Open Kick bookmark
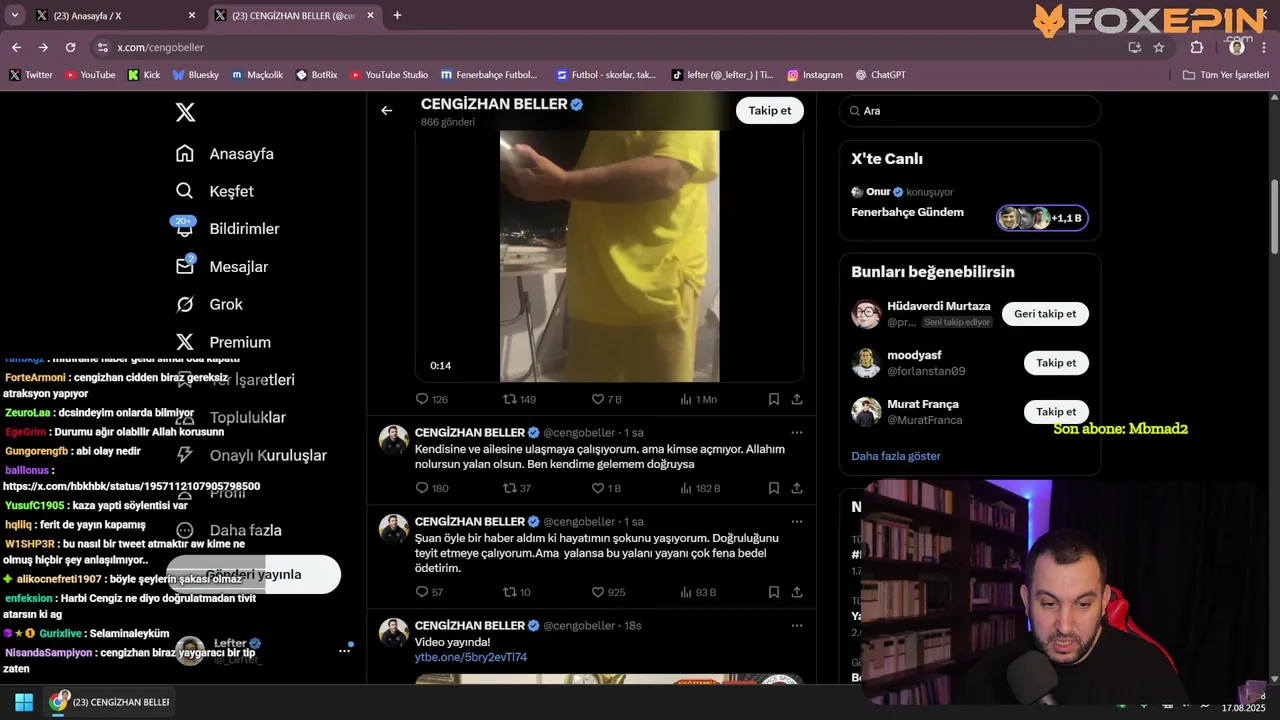This screenshot has height=720, width=1280. 144,75
